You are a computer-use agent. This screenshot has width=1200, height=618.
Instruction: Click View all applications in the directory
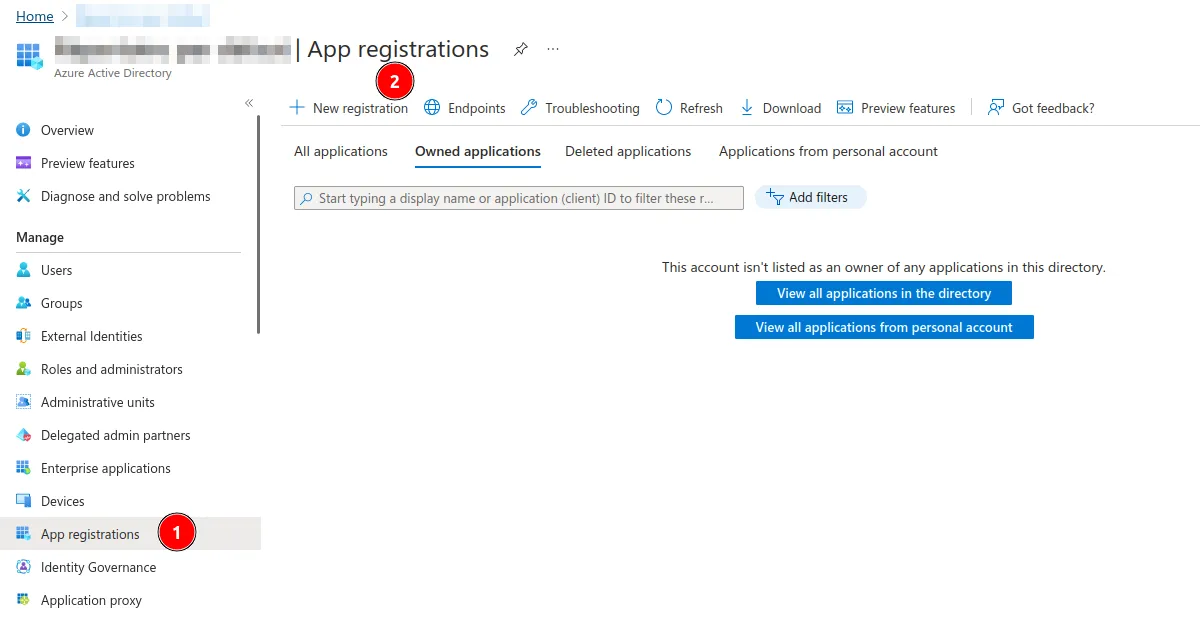point(883,293)
